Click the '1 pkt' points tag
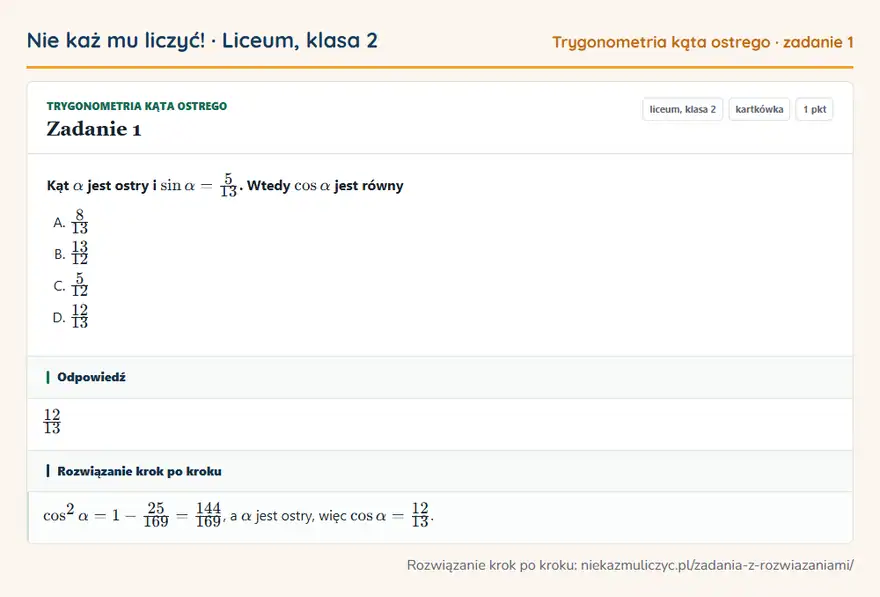The image size is (880, 597). [x=814, y=109]
